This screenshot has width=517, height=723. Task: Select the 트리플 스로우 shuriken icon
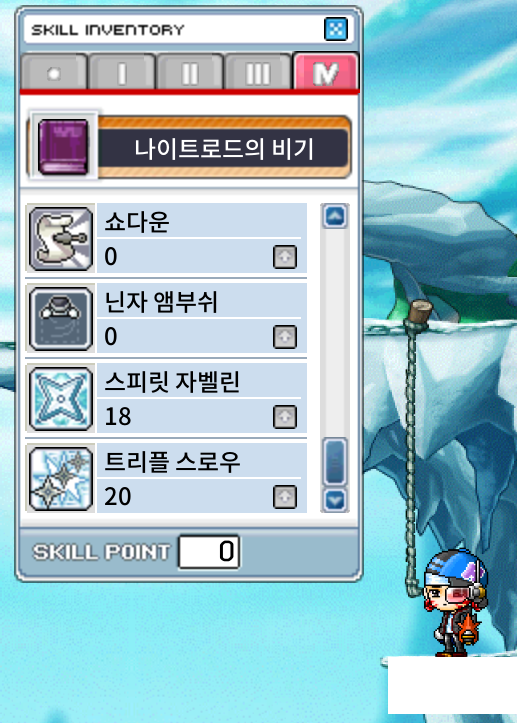pos(61,479)
